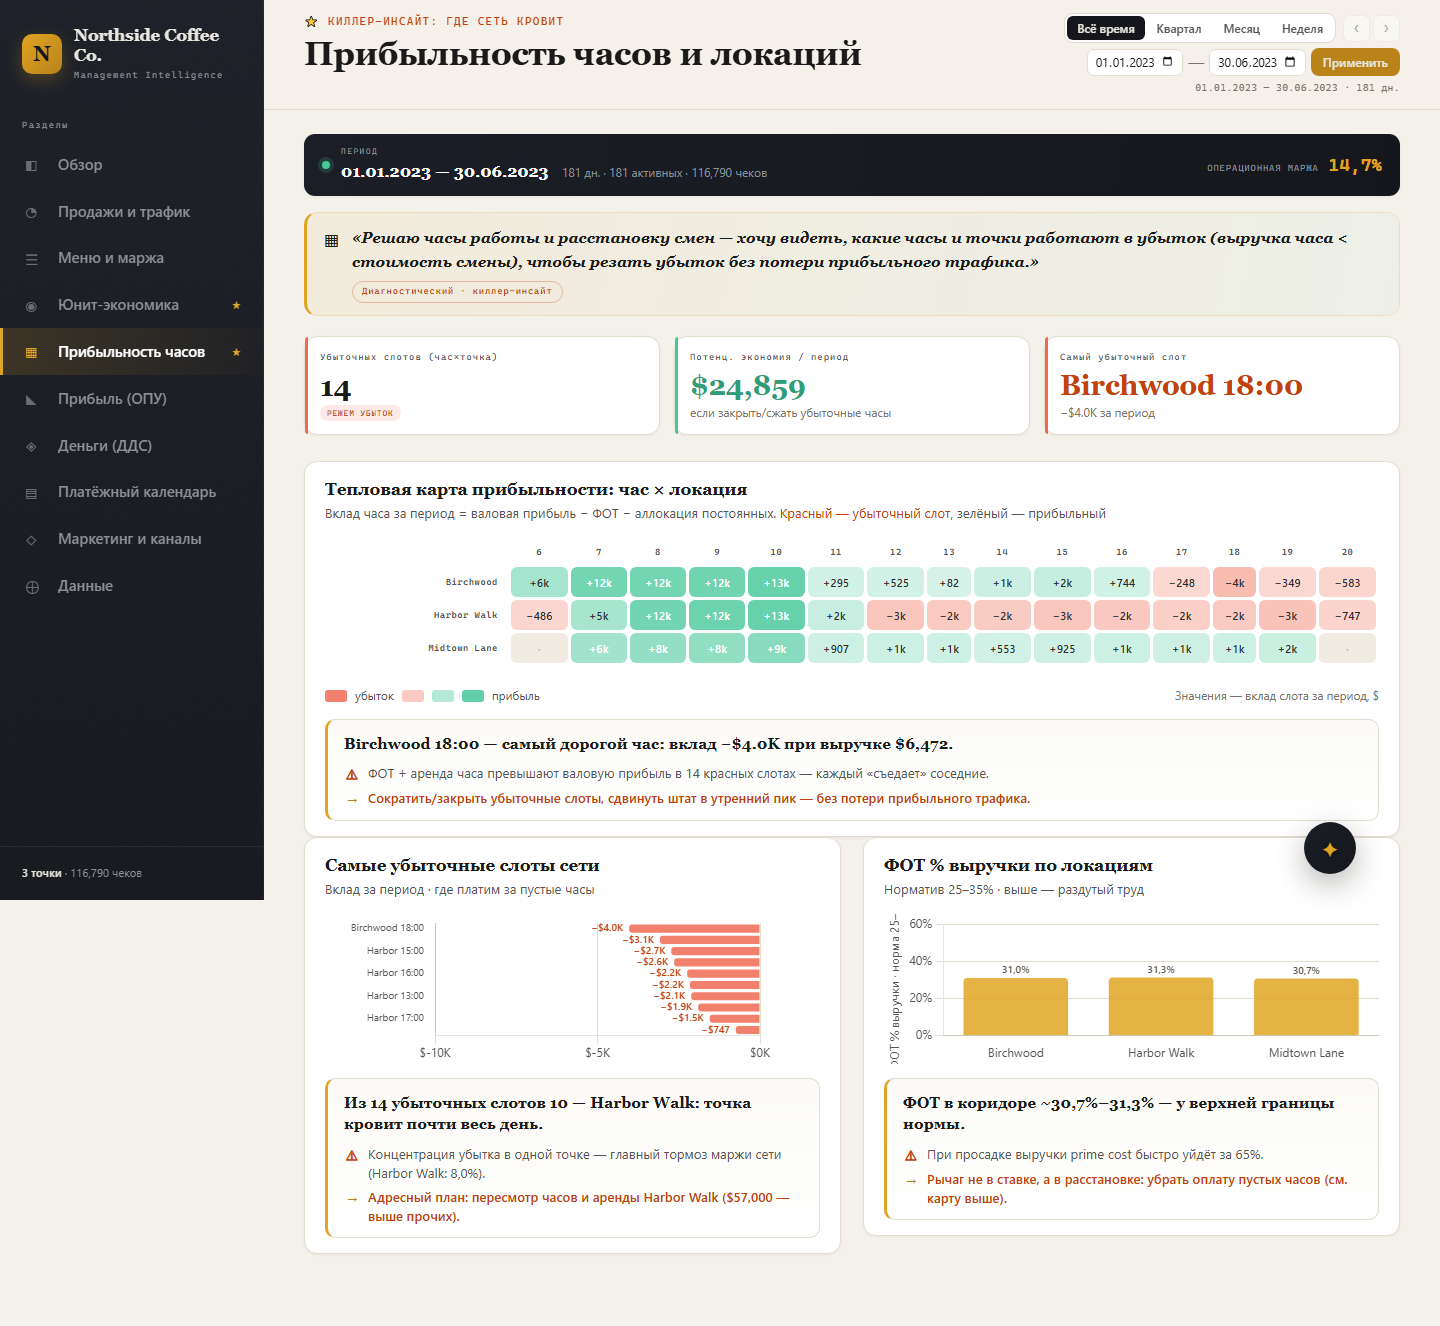Select the Месяц period tab

point(1242,29)
